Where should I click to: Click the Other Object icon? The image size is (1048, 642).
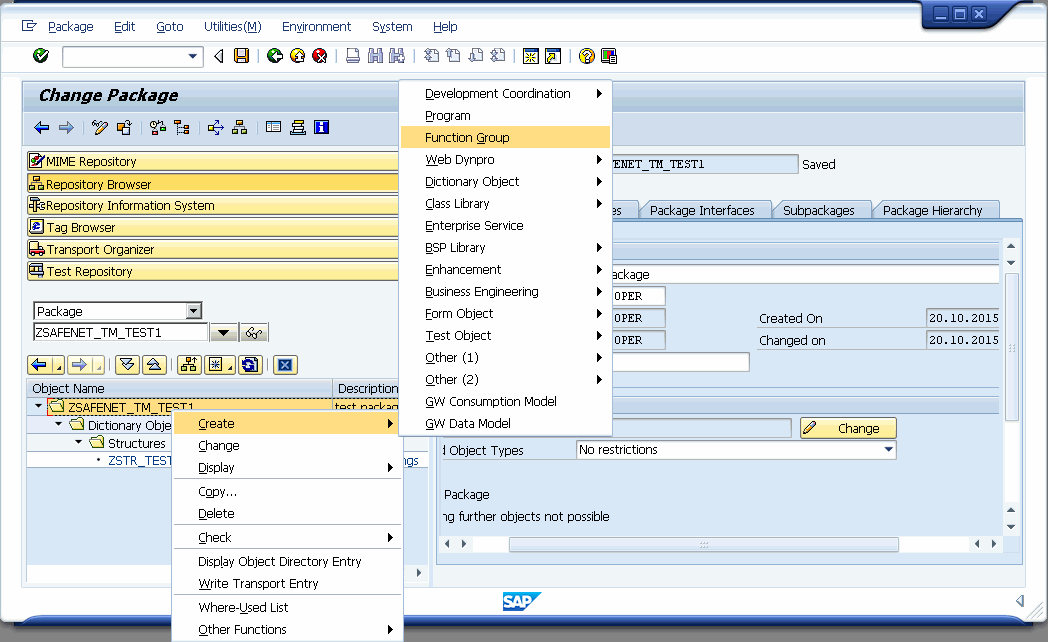124,128
